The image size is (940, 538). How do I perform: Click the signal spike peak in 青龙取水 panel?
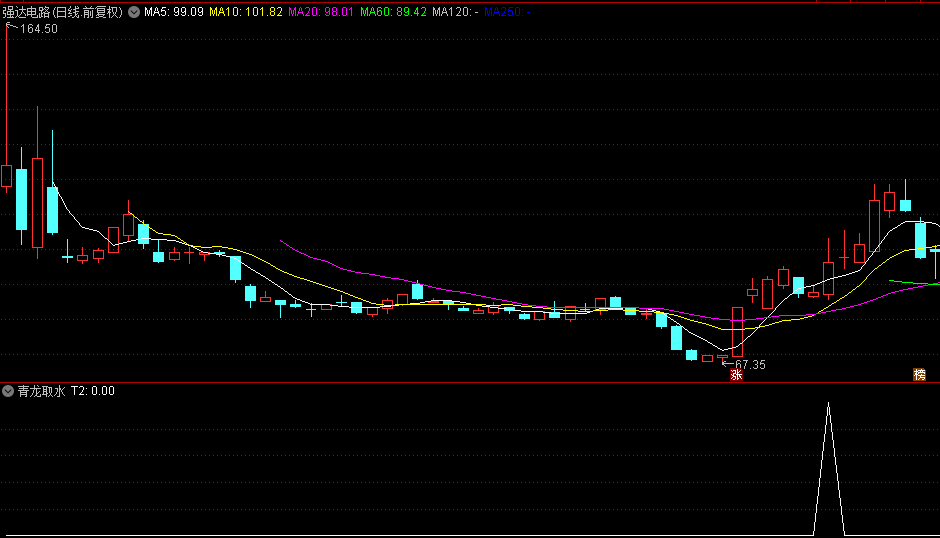828,405
